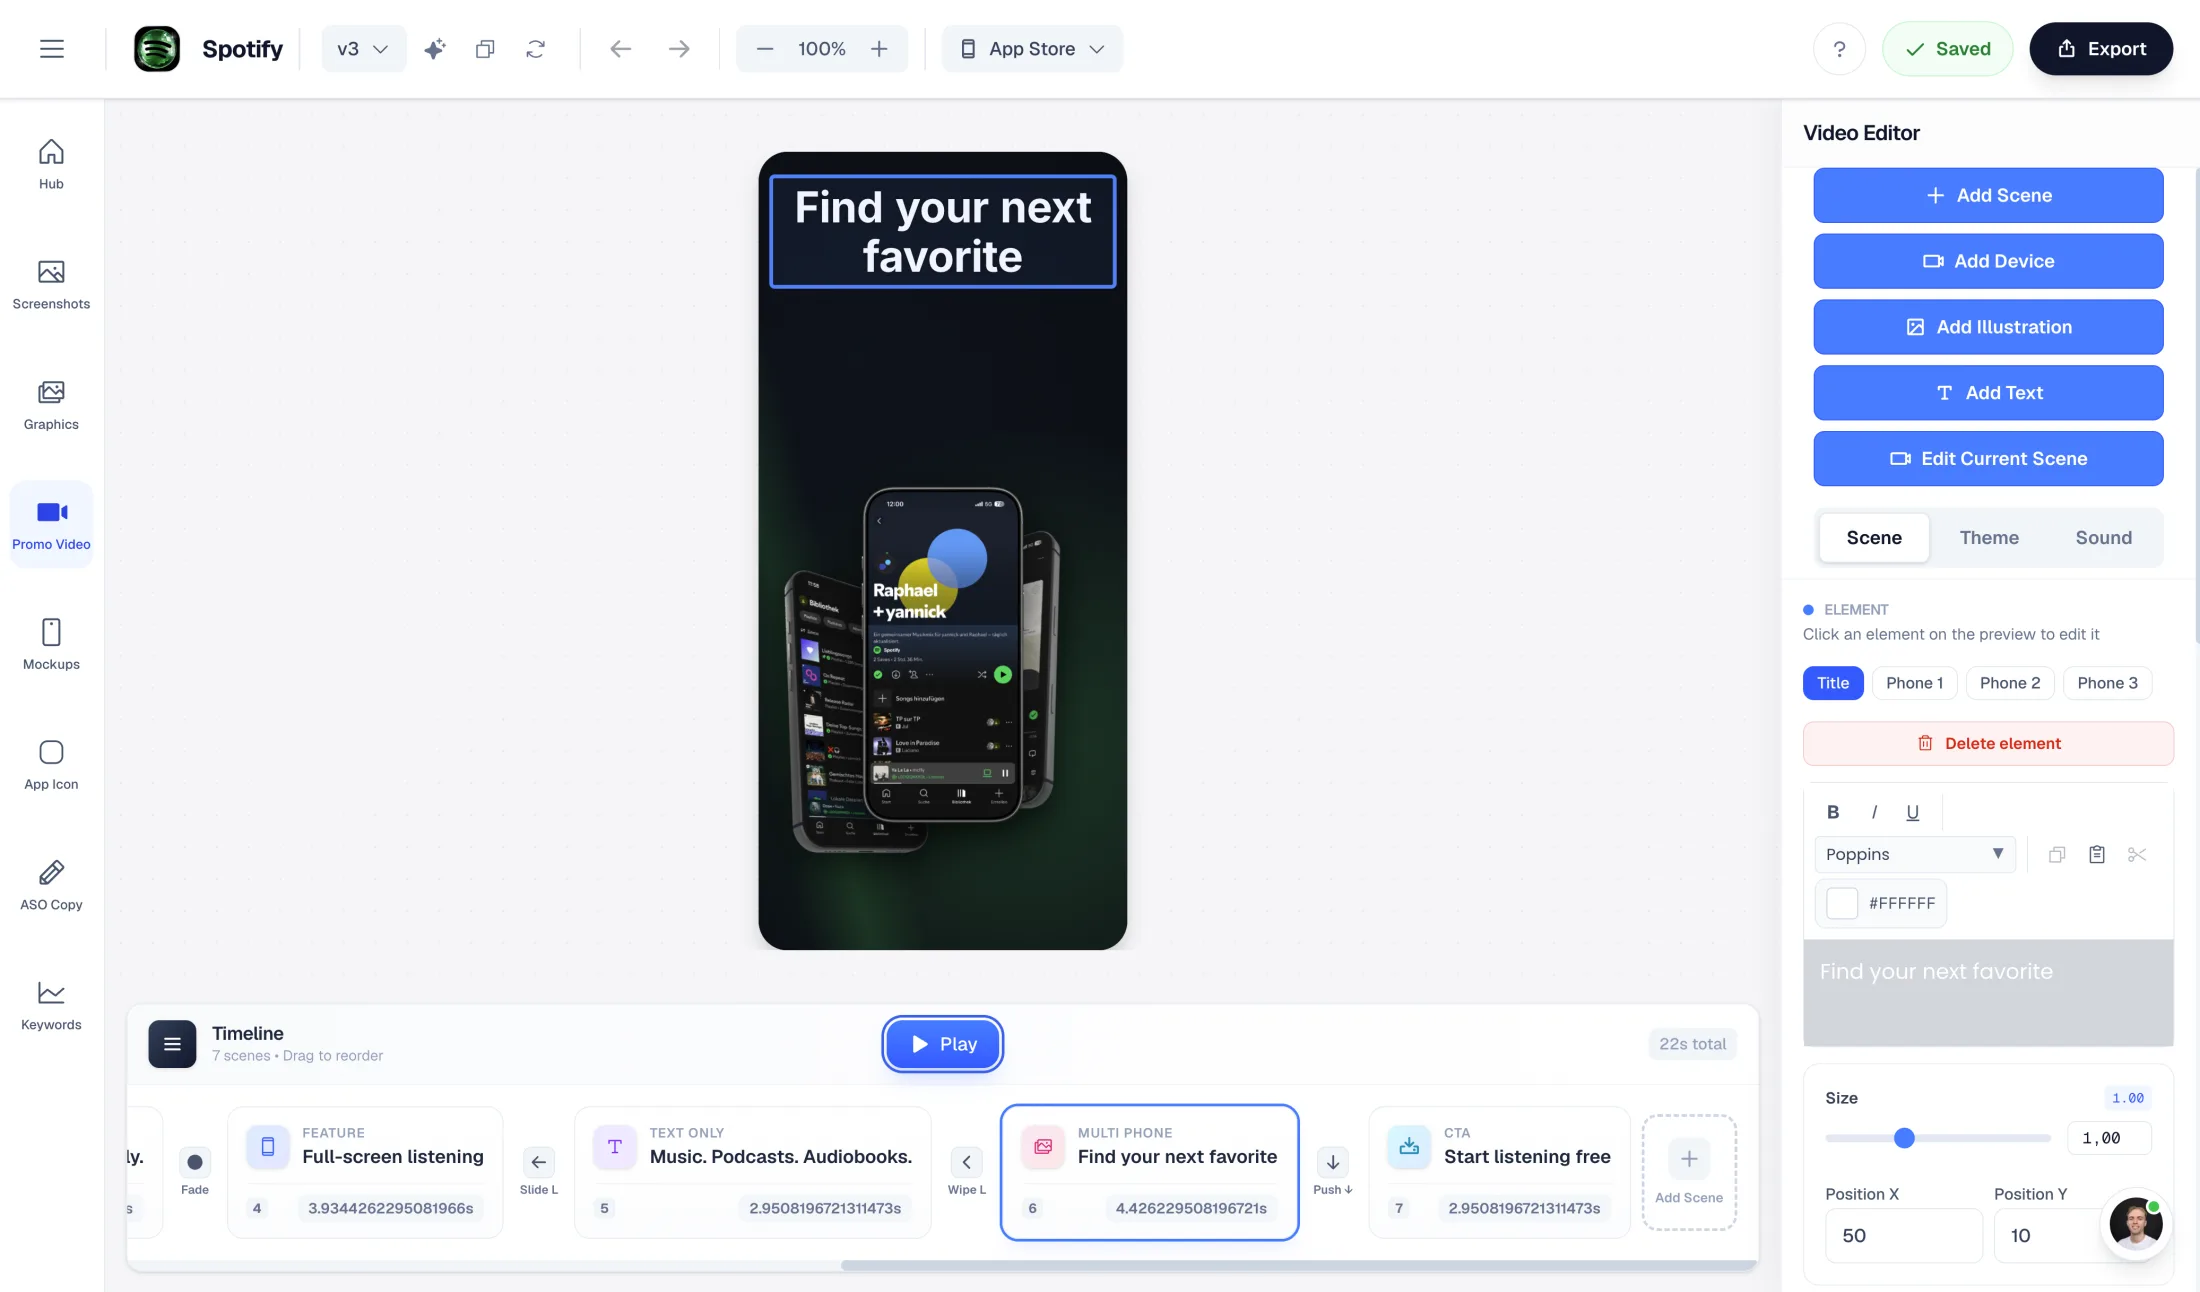Click the Add Device button
2200x1292 pixels.
(1988, 261)
